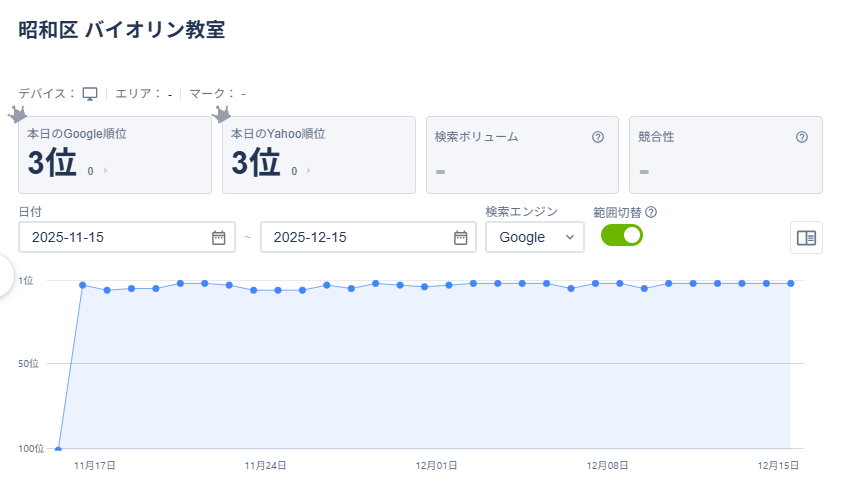Screen dimensions: 845x481
Task: Open help icon for 競合性
Action: click(x=802, y=137)
